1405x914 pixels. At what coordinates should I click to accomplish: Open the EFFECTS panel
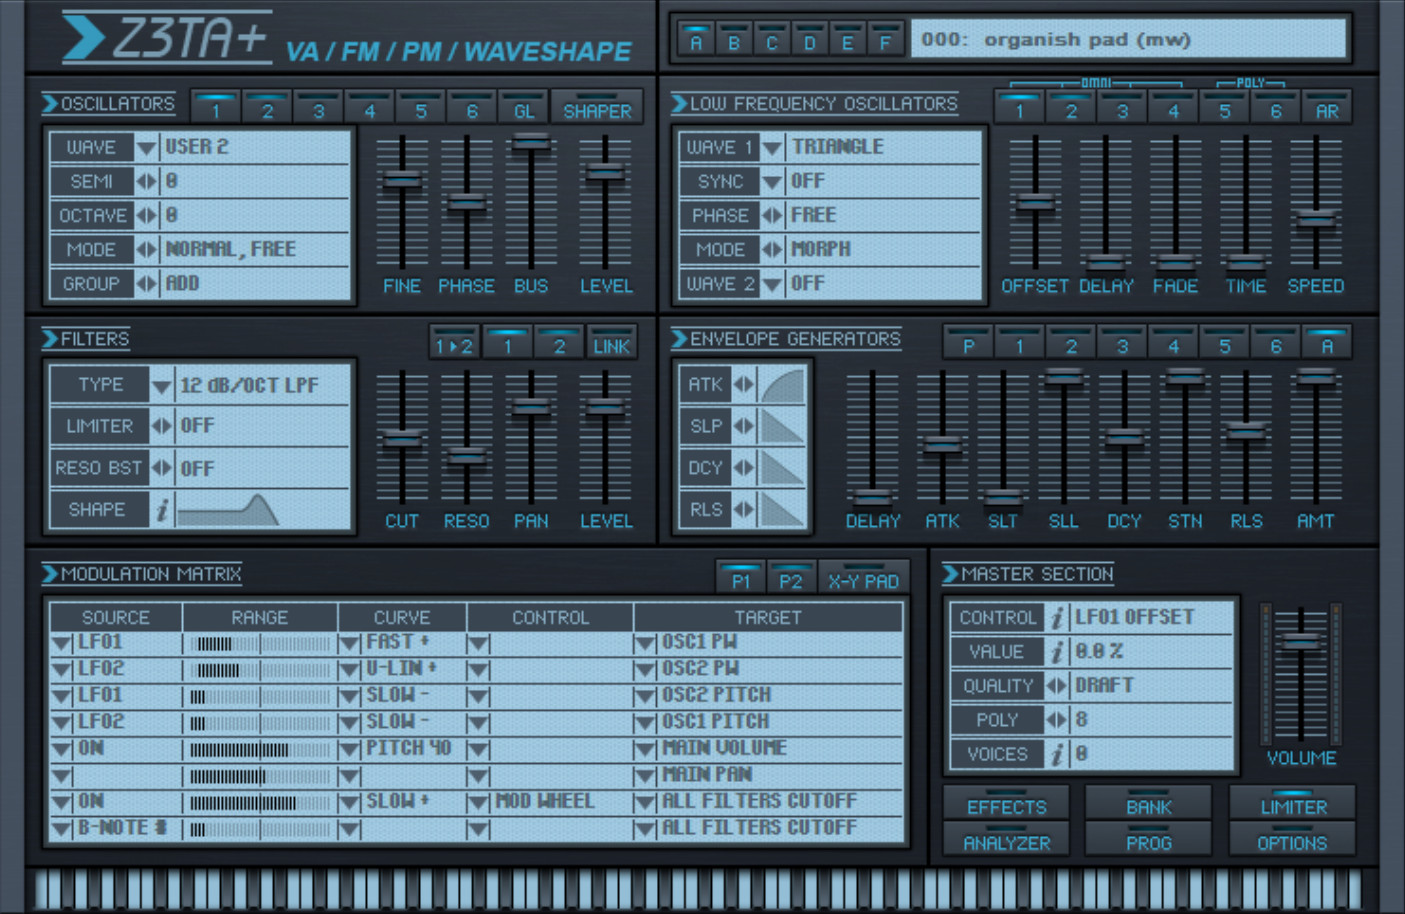pyautogui.click(x=1006, y=804)
